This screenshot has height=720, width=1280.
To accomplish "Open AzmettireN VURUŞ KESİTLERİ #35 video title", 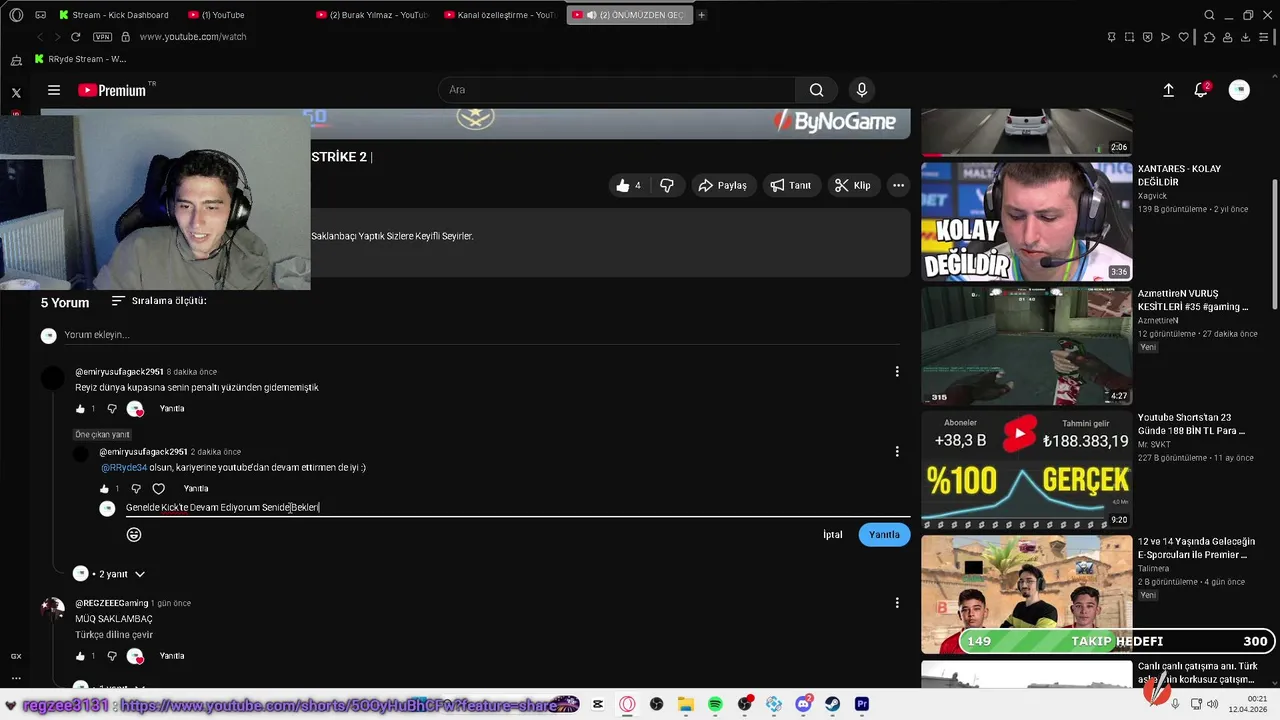I will 1193,300.
